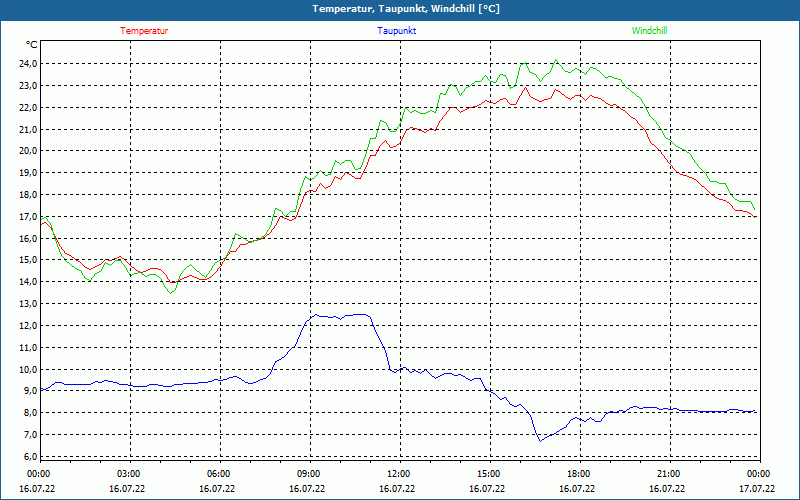Click the 03:00 time label on x-axis
This screenshot has width=800, height=500.
pyautogui.click(x=128, y=474)
